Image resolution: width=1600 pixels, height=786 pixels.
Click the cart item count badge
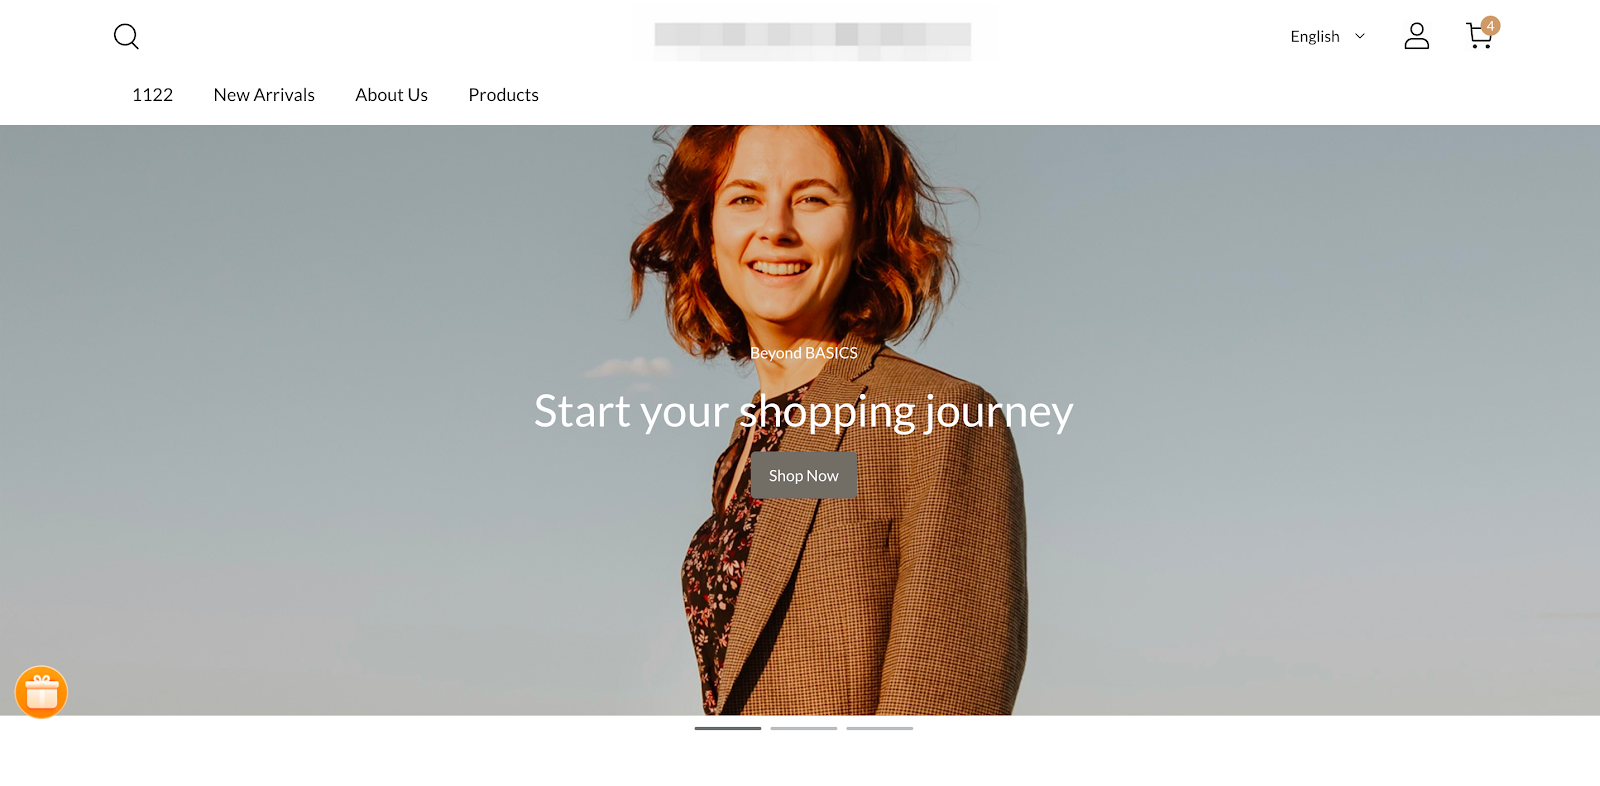(x=1490, y=26)
